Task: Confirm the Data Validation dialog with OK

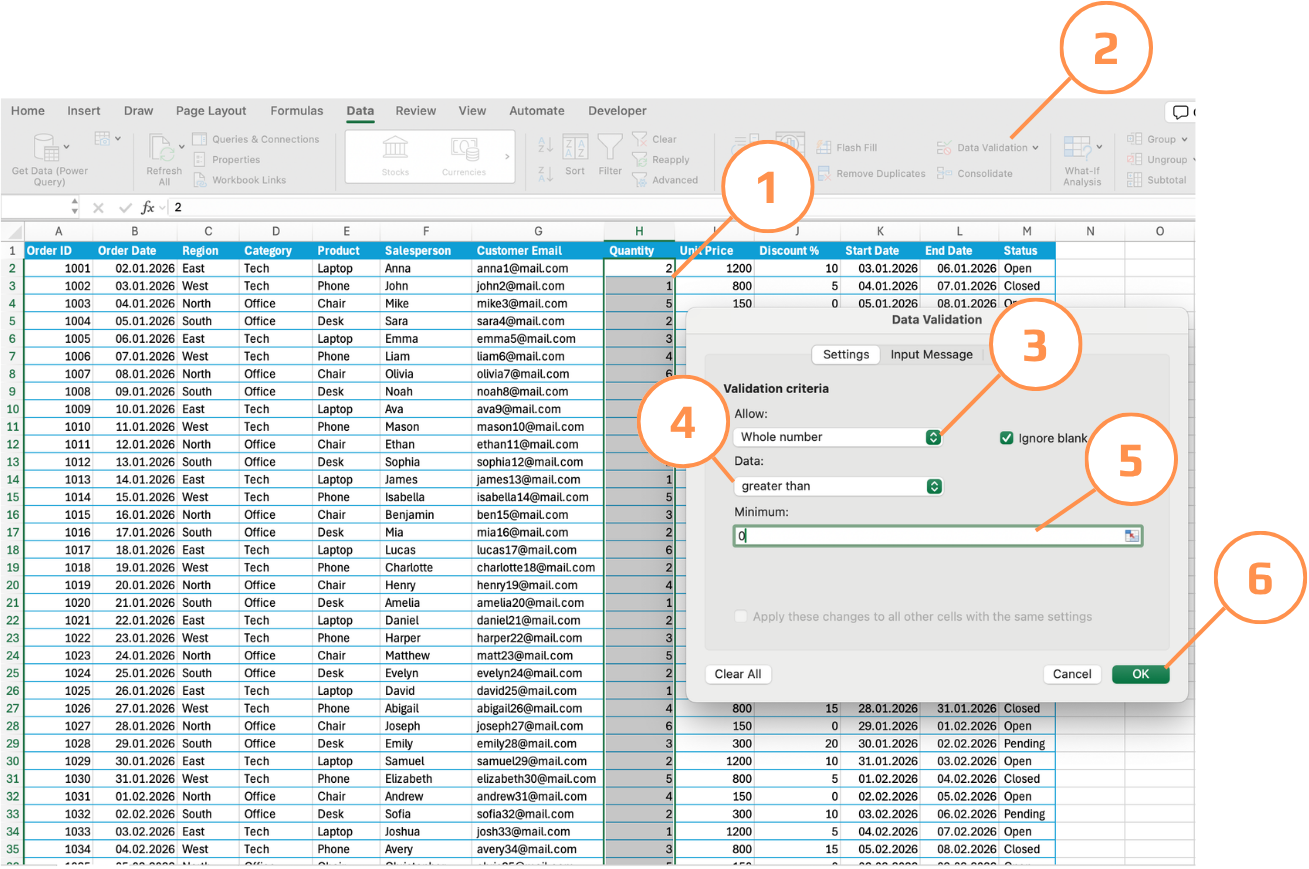Action: (x=1140, y=674)
